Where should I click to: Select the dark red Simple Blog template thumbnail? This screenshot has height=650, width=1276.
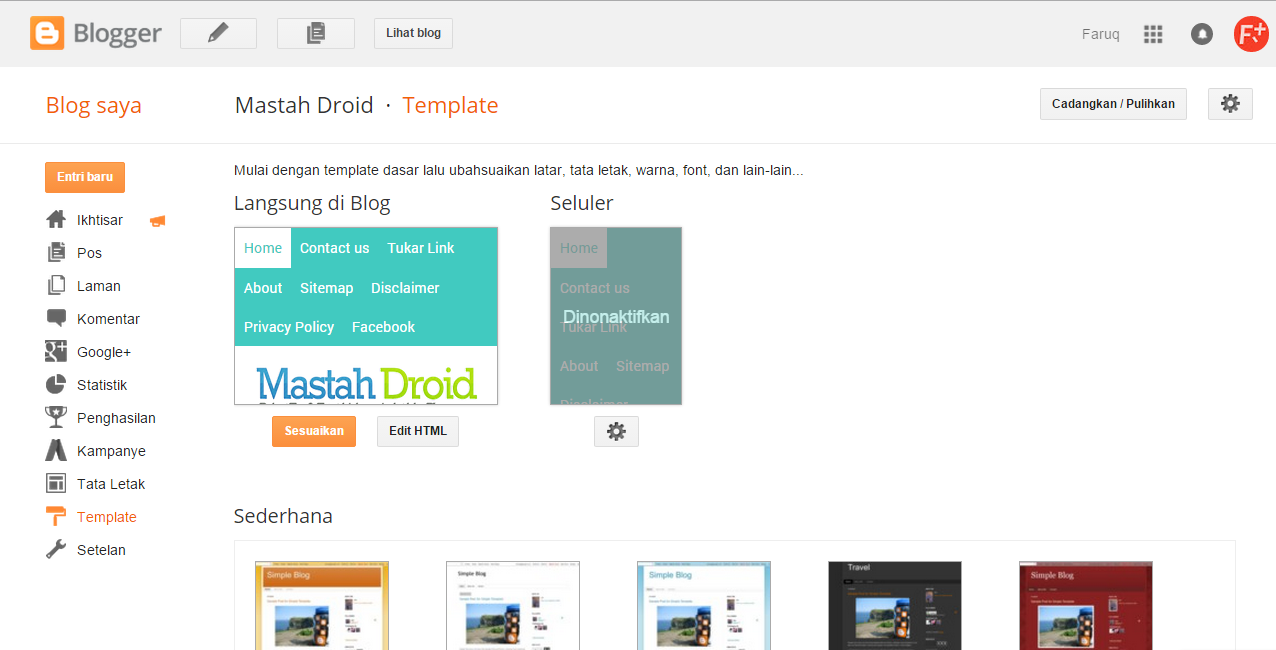(x=1086, y=605)
